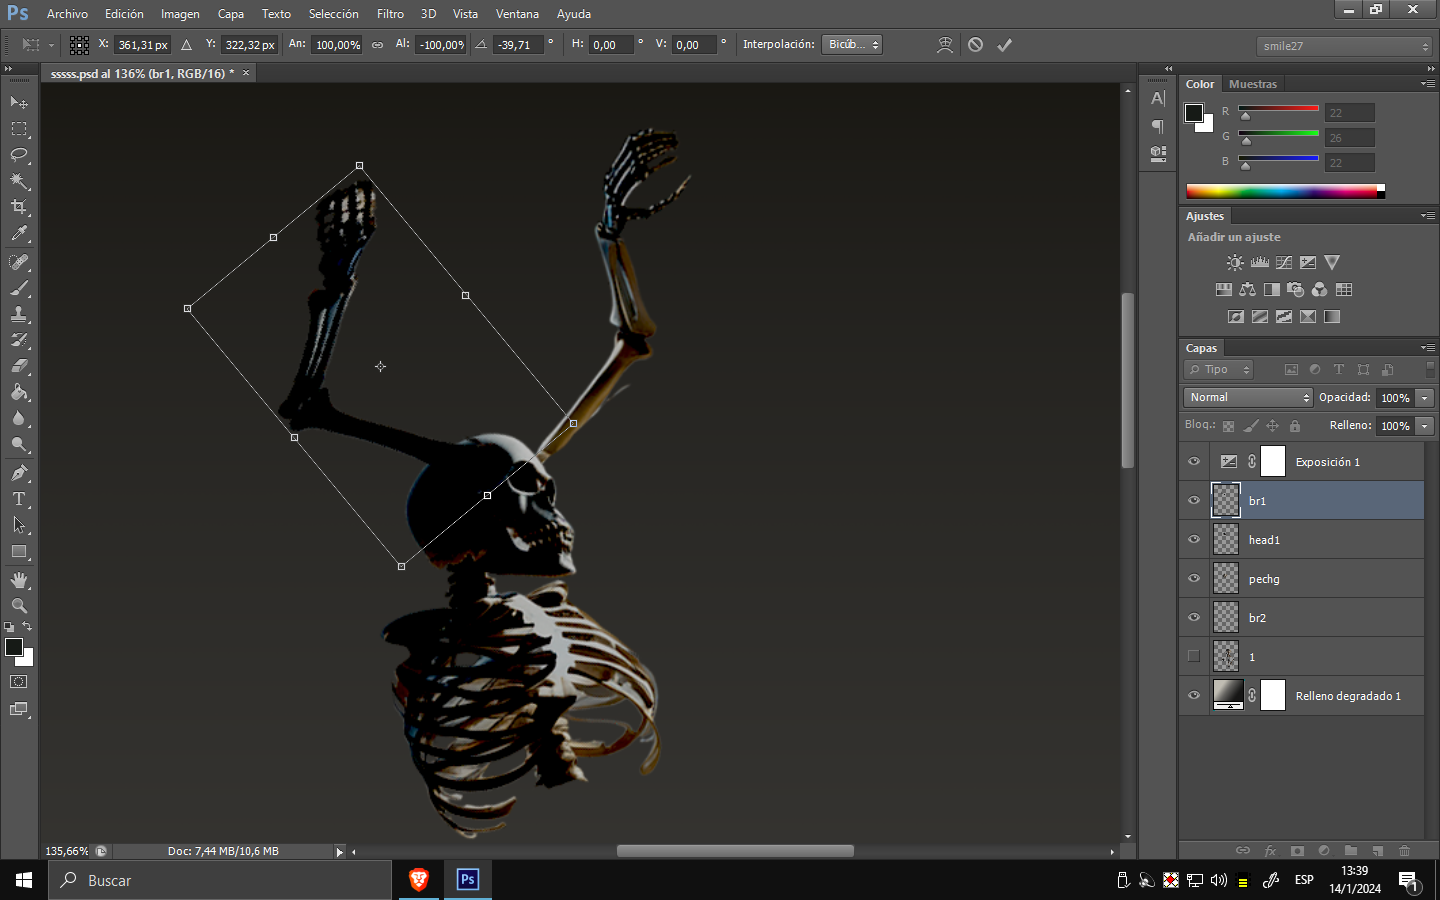Image resolution: width=1440 pixels, height=900 pixels.
Task: Switch to warp mode icon
Action: (x=944, y=45)
